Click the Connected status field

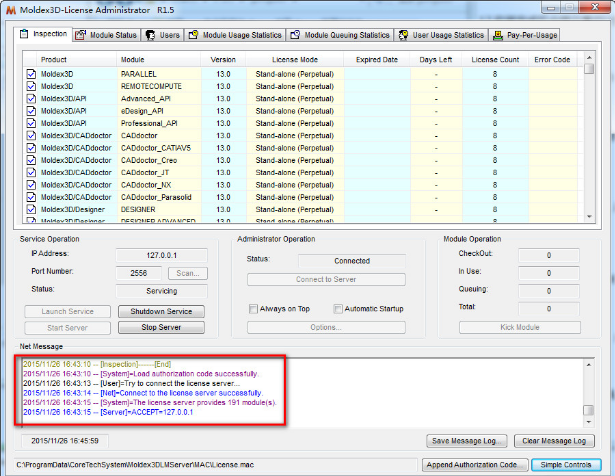click(x=352, y=261)
